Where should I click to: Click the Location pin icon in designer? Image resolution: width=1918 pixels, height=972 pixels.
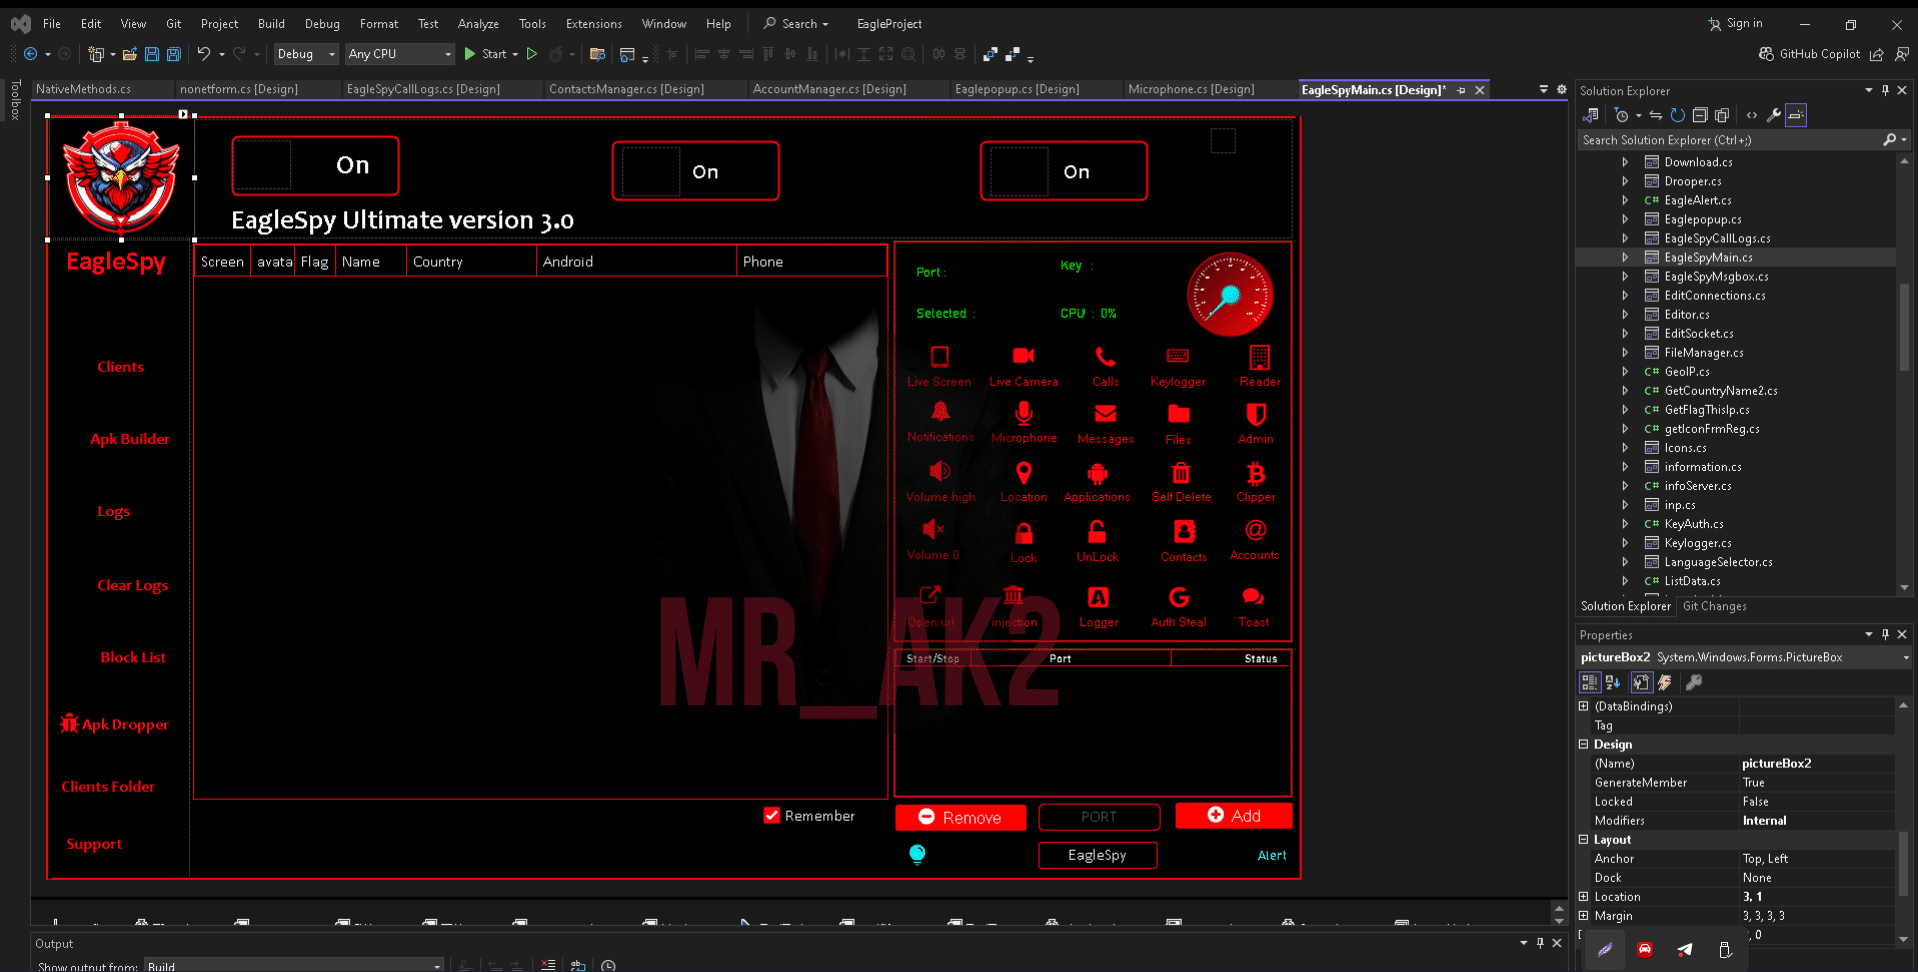coord(1023,473)
